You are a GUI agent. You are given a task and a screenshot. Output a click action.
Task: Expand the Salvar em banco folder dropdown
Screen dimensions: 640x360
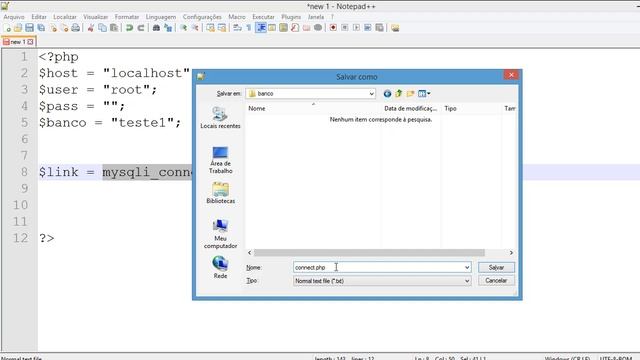(x=371, y=93)
